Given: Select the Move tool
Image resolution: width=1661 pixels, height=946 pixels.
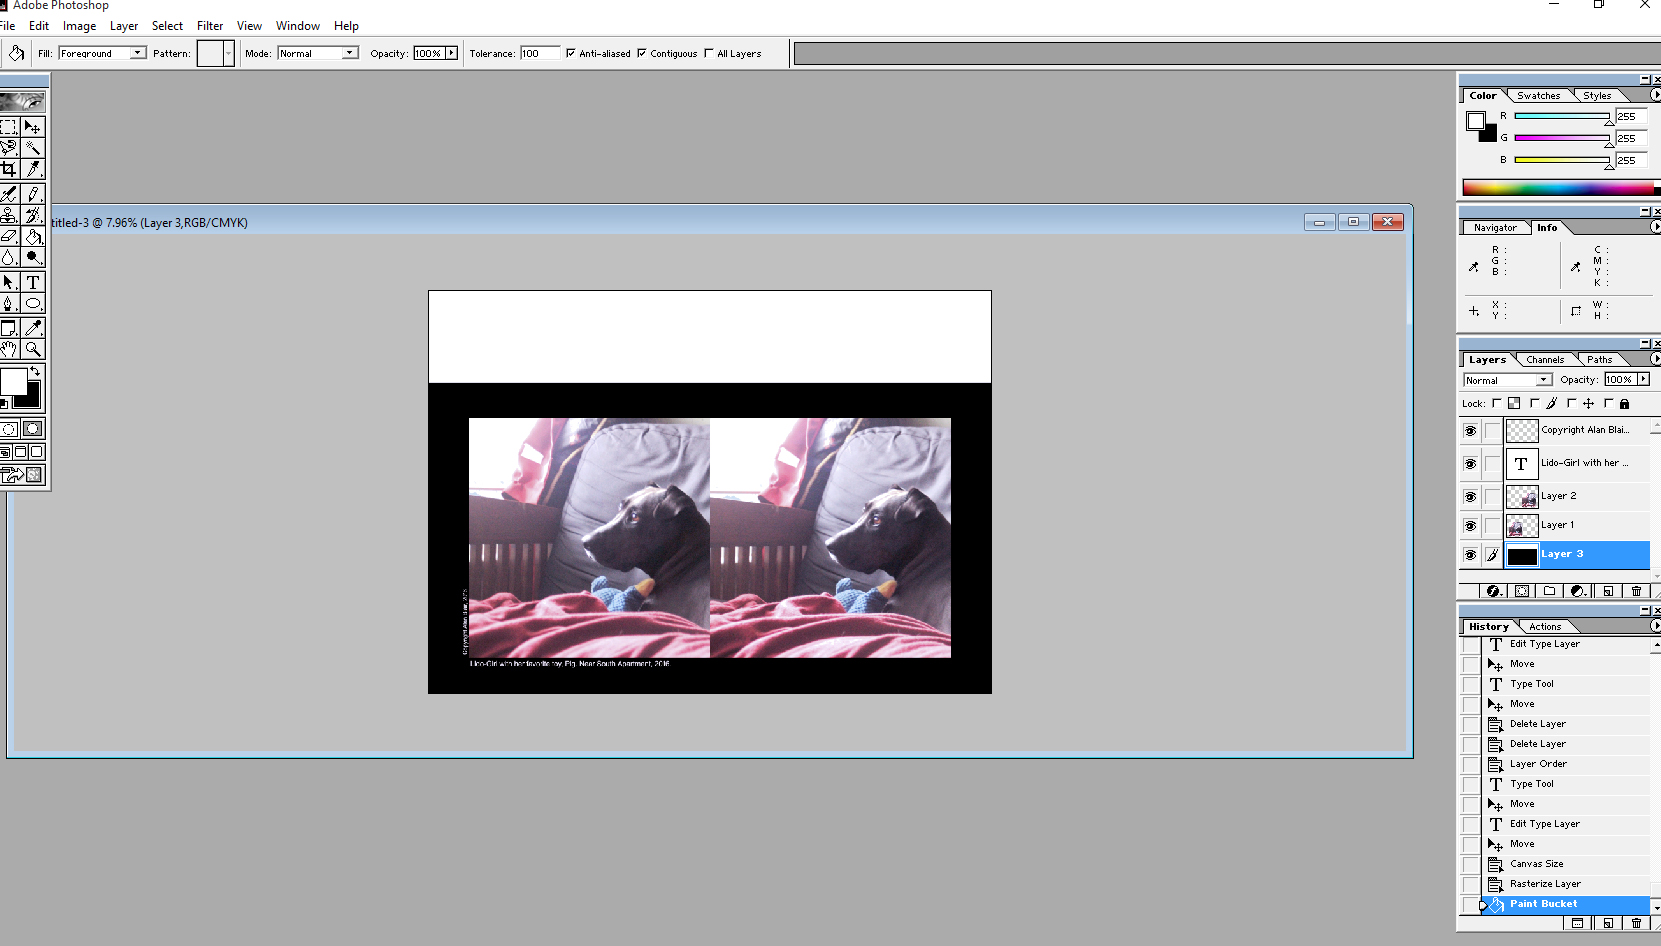Looking at the screenshot, I should pos(33,127).
